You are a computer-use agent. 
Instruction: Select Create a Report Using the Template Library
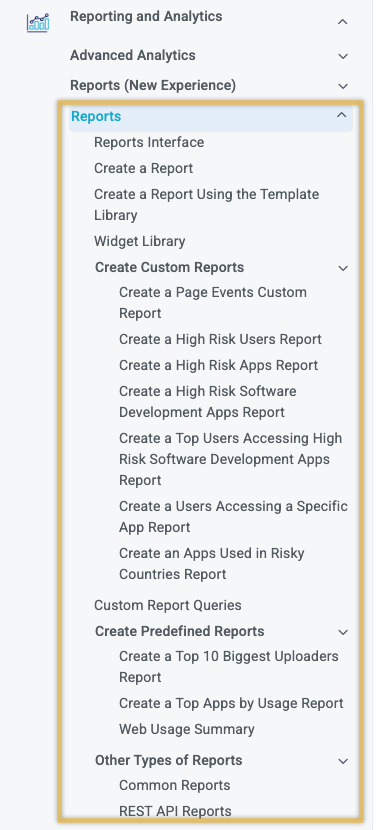[x=206, y=205]
